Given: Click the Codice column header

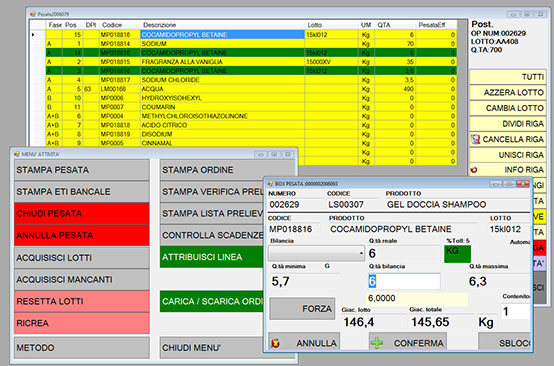Looking at the screenshot, I should coord(120,25).
